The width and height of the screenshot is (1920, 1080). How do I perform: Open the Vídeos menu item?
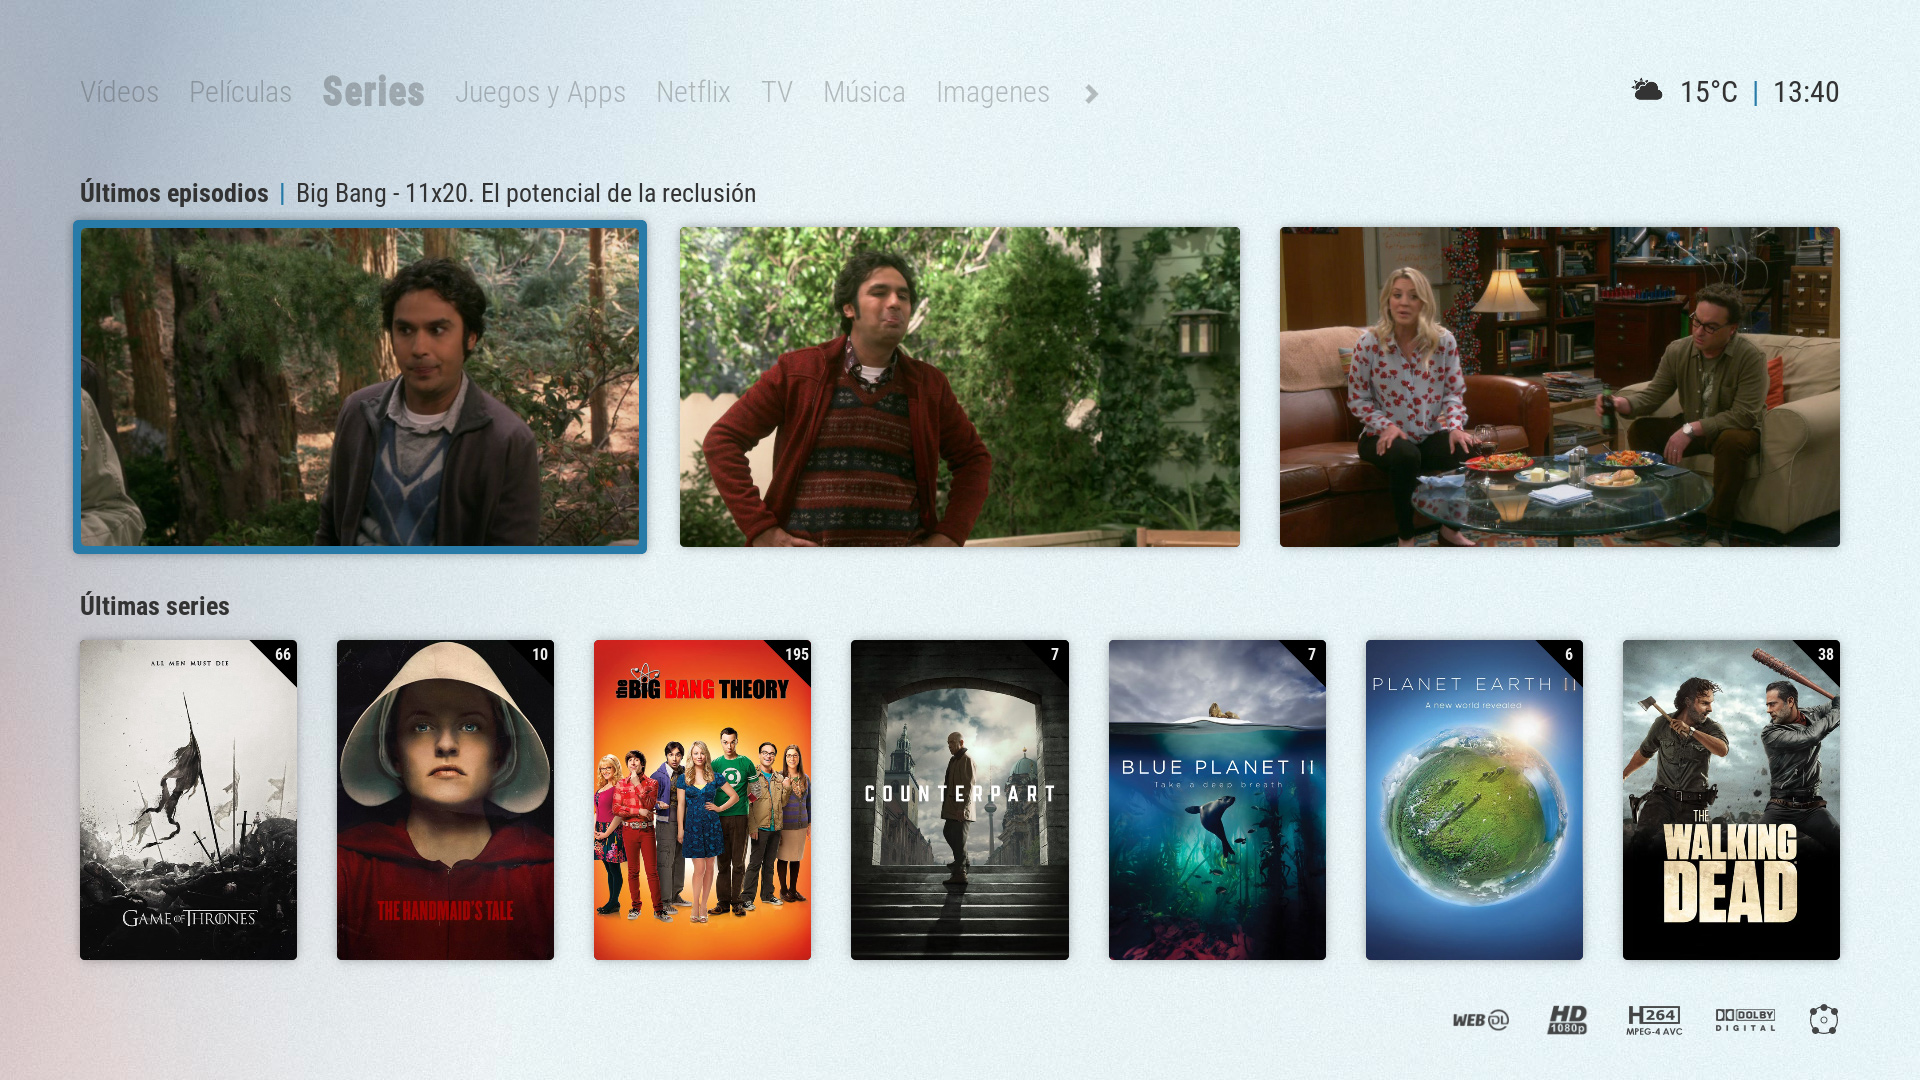[x=119, y=92]
